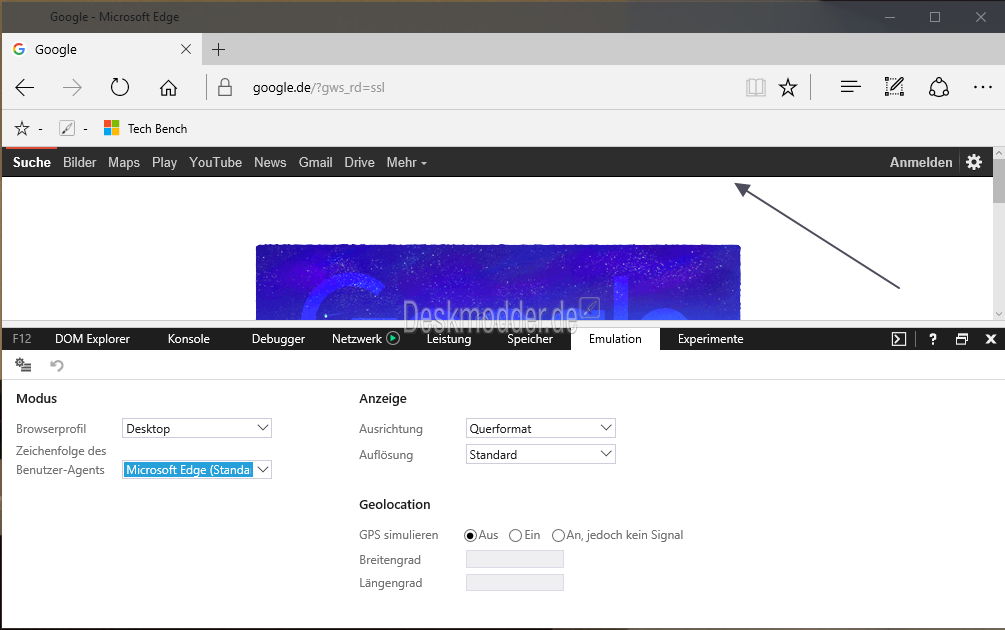
Task: Select GPS simulieren Aus radio button
Action: 470,535
